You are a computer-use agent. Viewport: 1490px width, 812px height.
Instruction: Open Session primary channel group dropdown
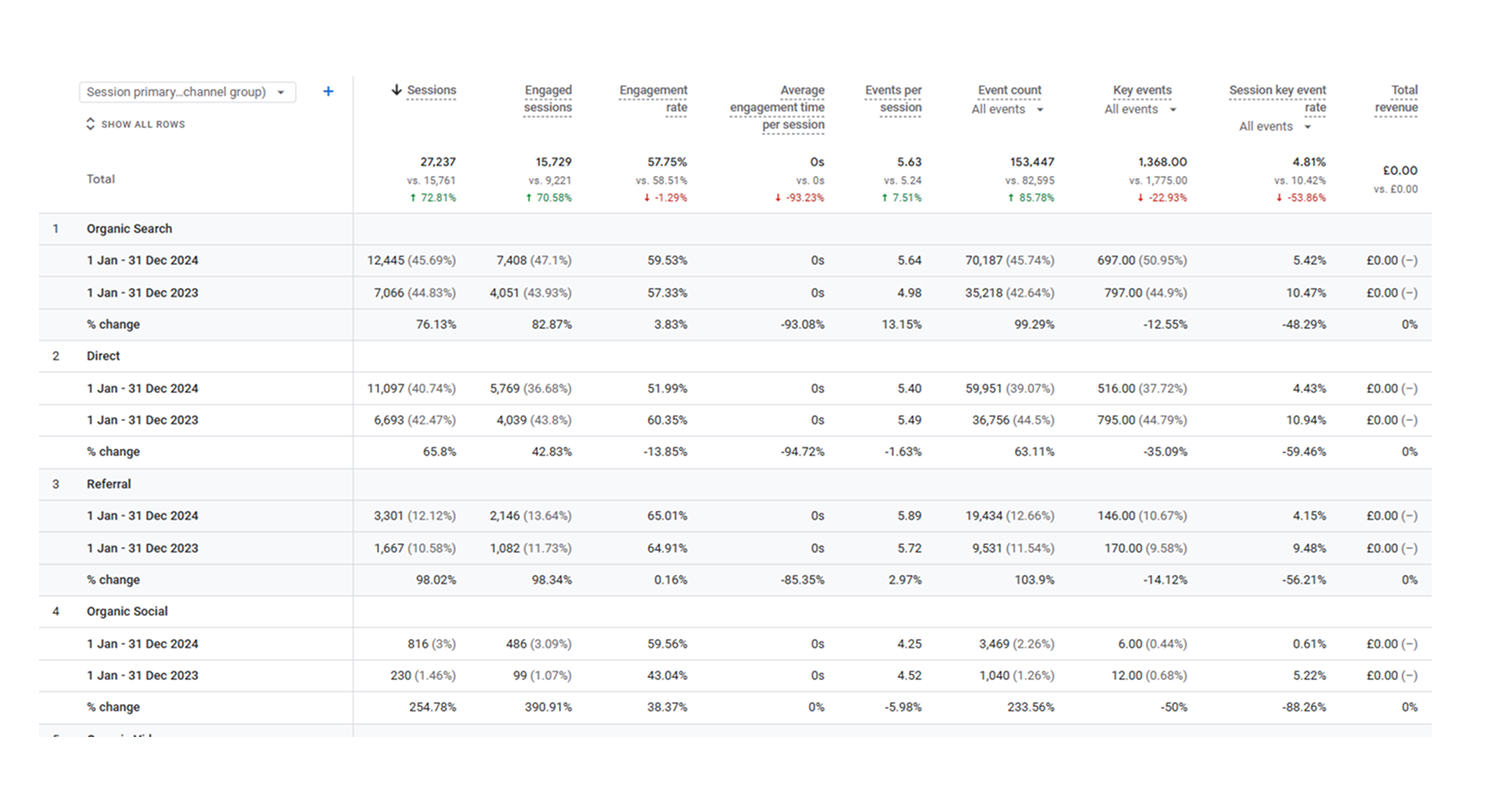187,92
